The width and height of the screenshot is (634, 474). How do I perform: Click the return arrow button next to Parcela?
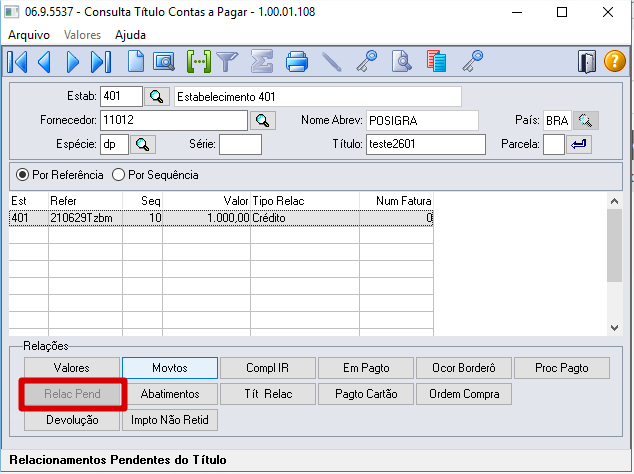pyautogui.click(x=579, y=144)
